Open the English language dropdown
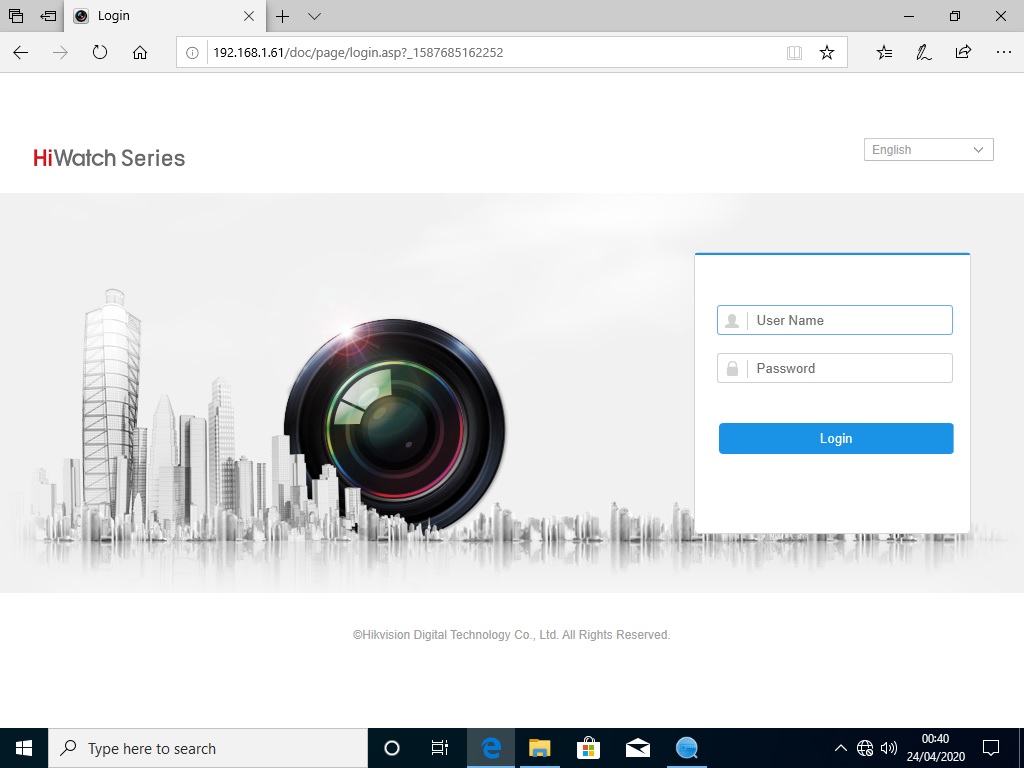1024x768 pixels. (x=928, y=150)
